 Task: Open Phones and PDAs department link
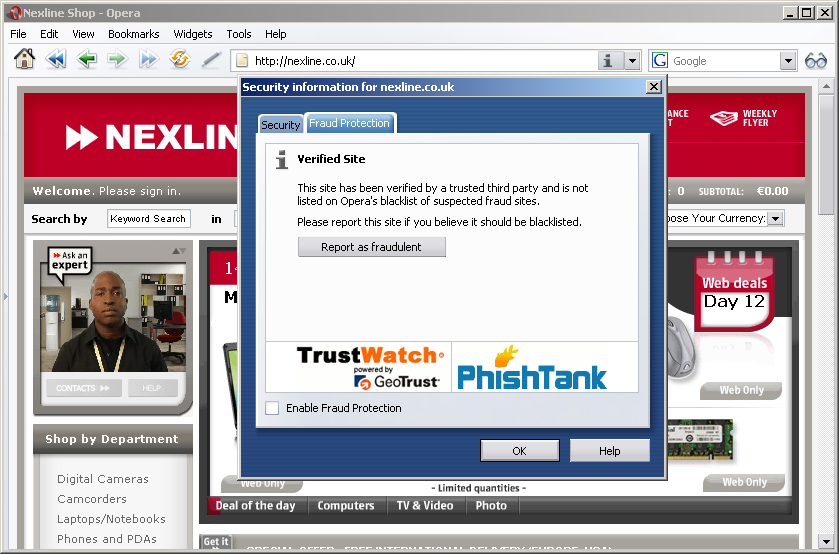coord(107,539)
